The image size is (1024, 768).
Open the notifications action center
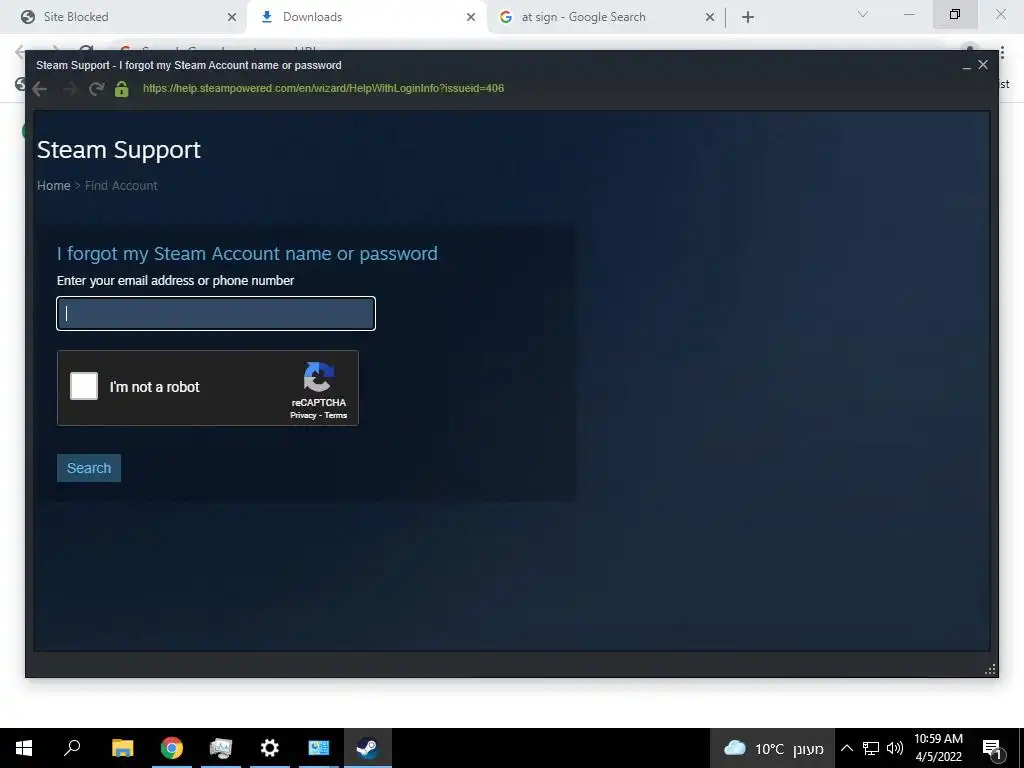[x=993, y=749]
